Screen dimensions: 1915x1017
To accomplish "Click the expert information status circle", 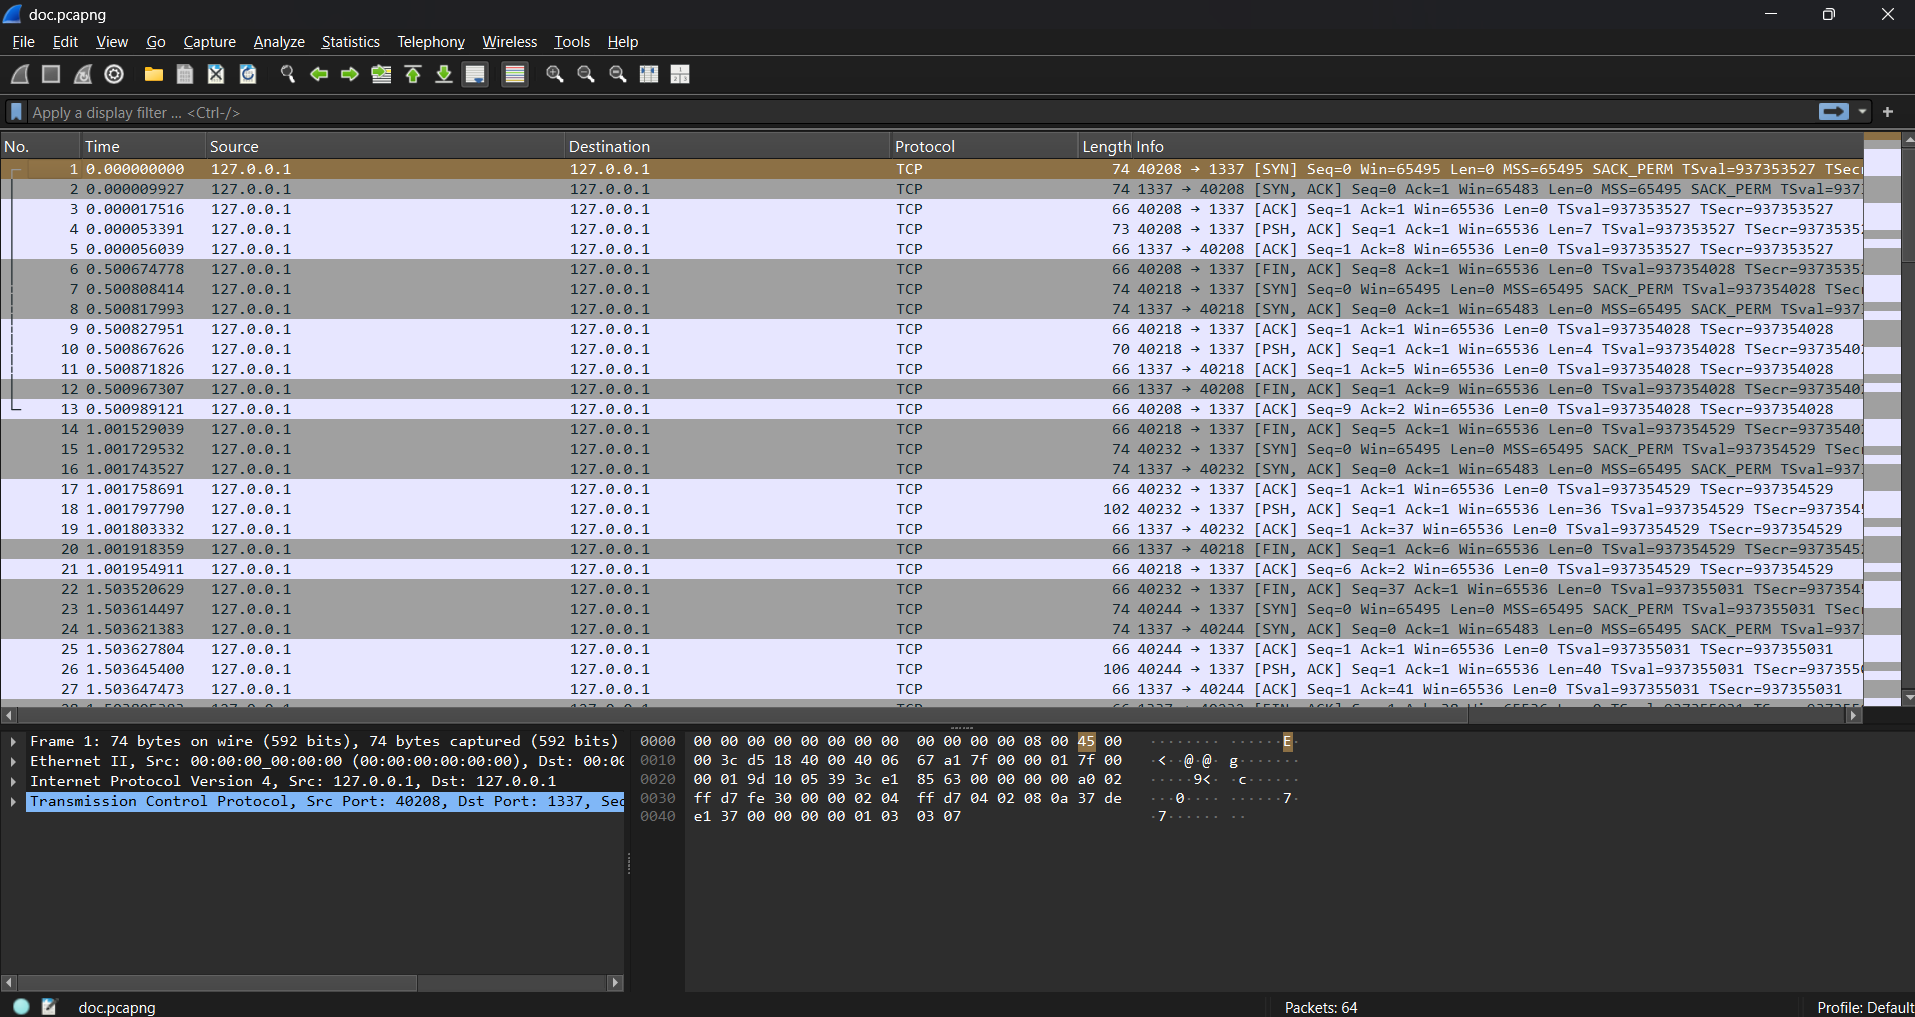I will 21,1006.
